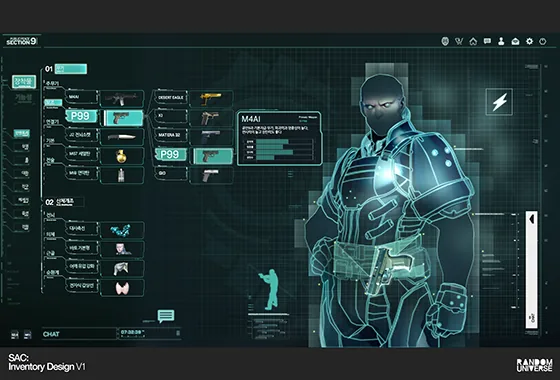This screenshot has width=560, height=380.
Task: Click the teal aiming soldier silhouette icon
Action: tap(270, 289)
